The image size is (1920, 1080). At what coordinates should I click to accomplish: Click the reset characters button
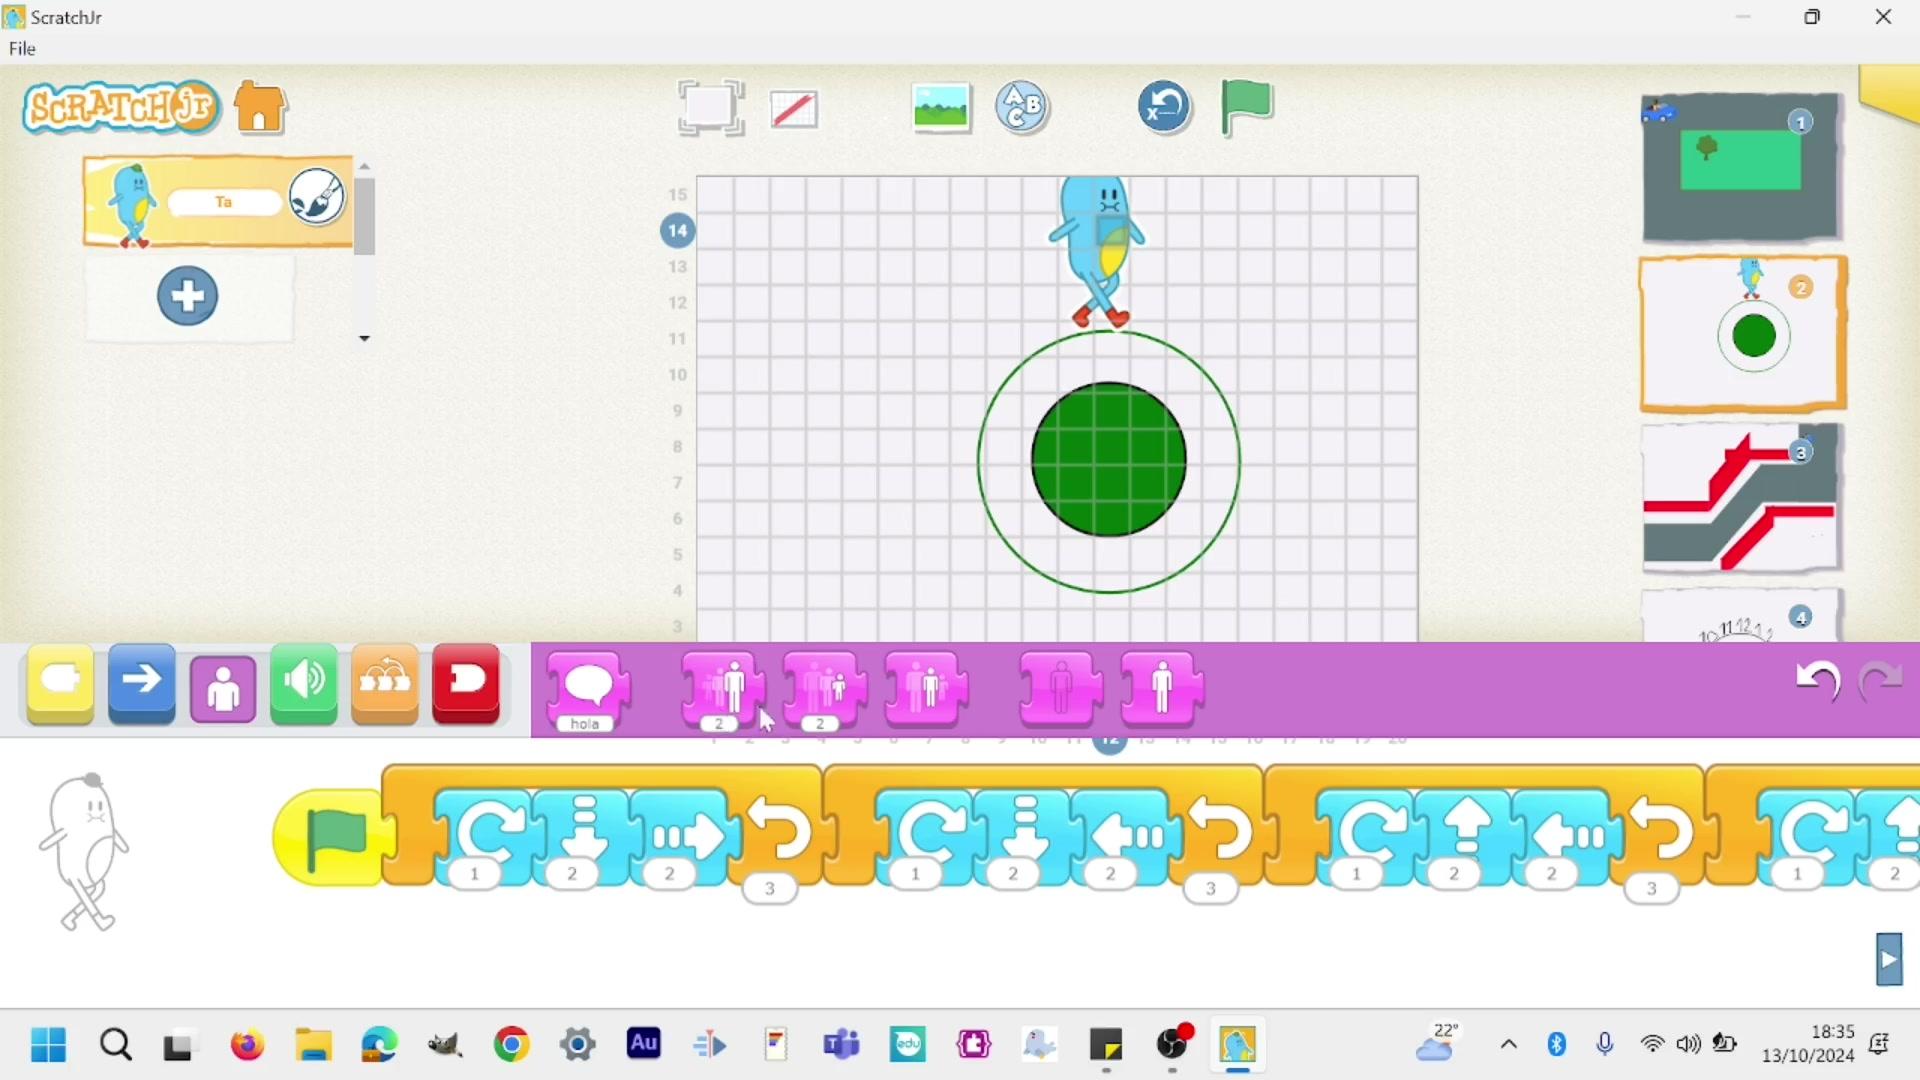click(x=1164, y=107)
